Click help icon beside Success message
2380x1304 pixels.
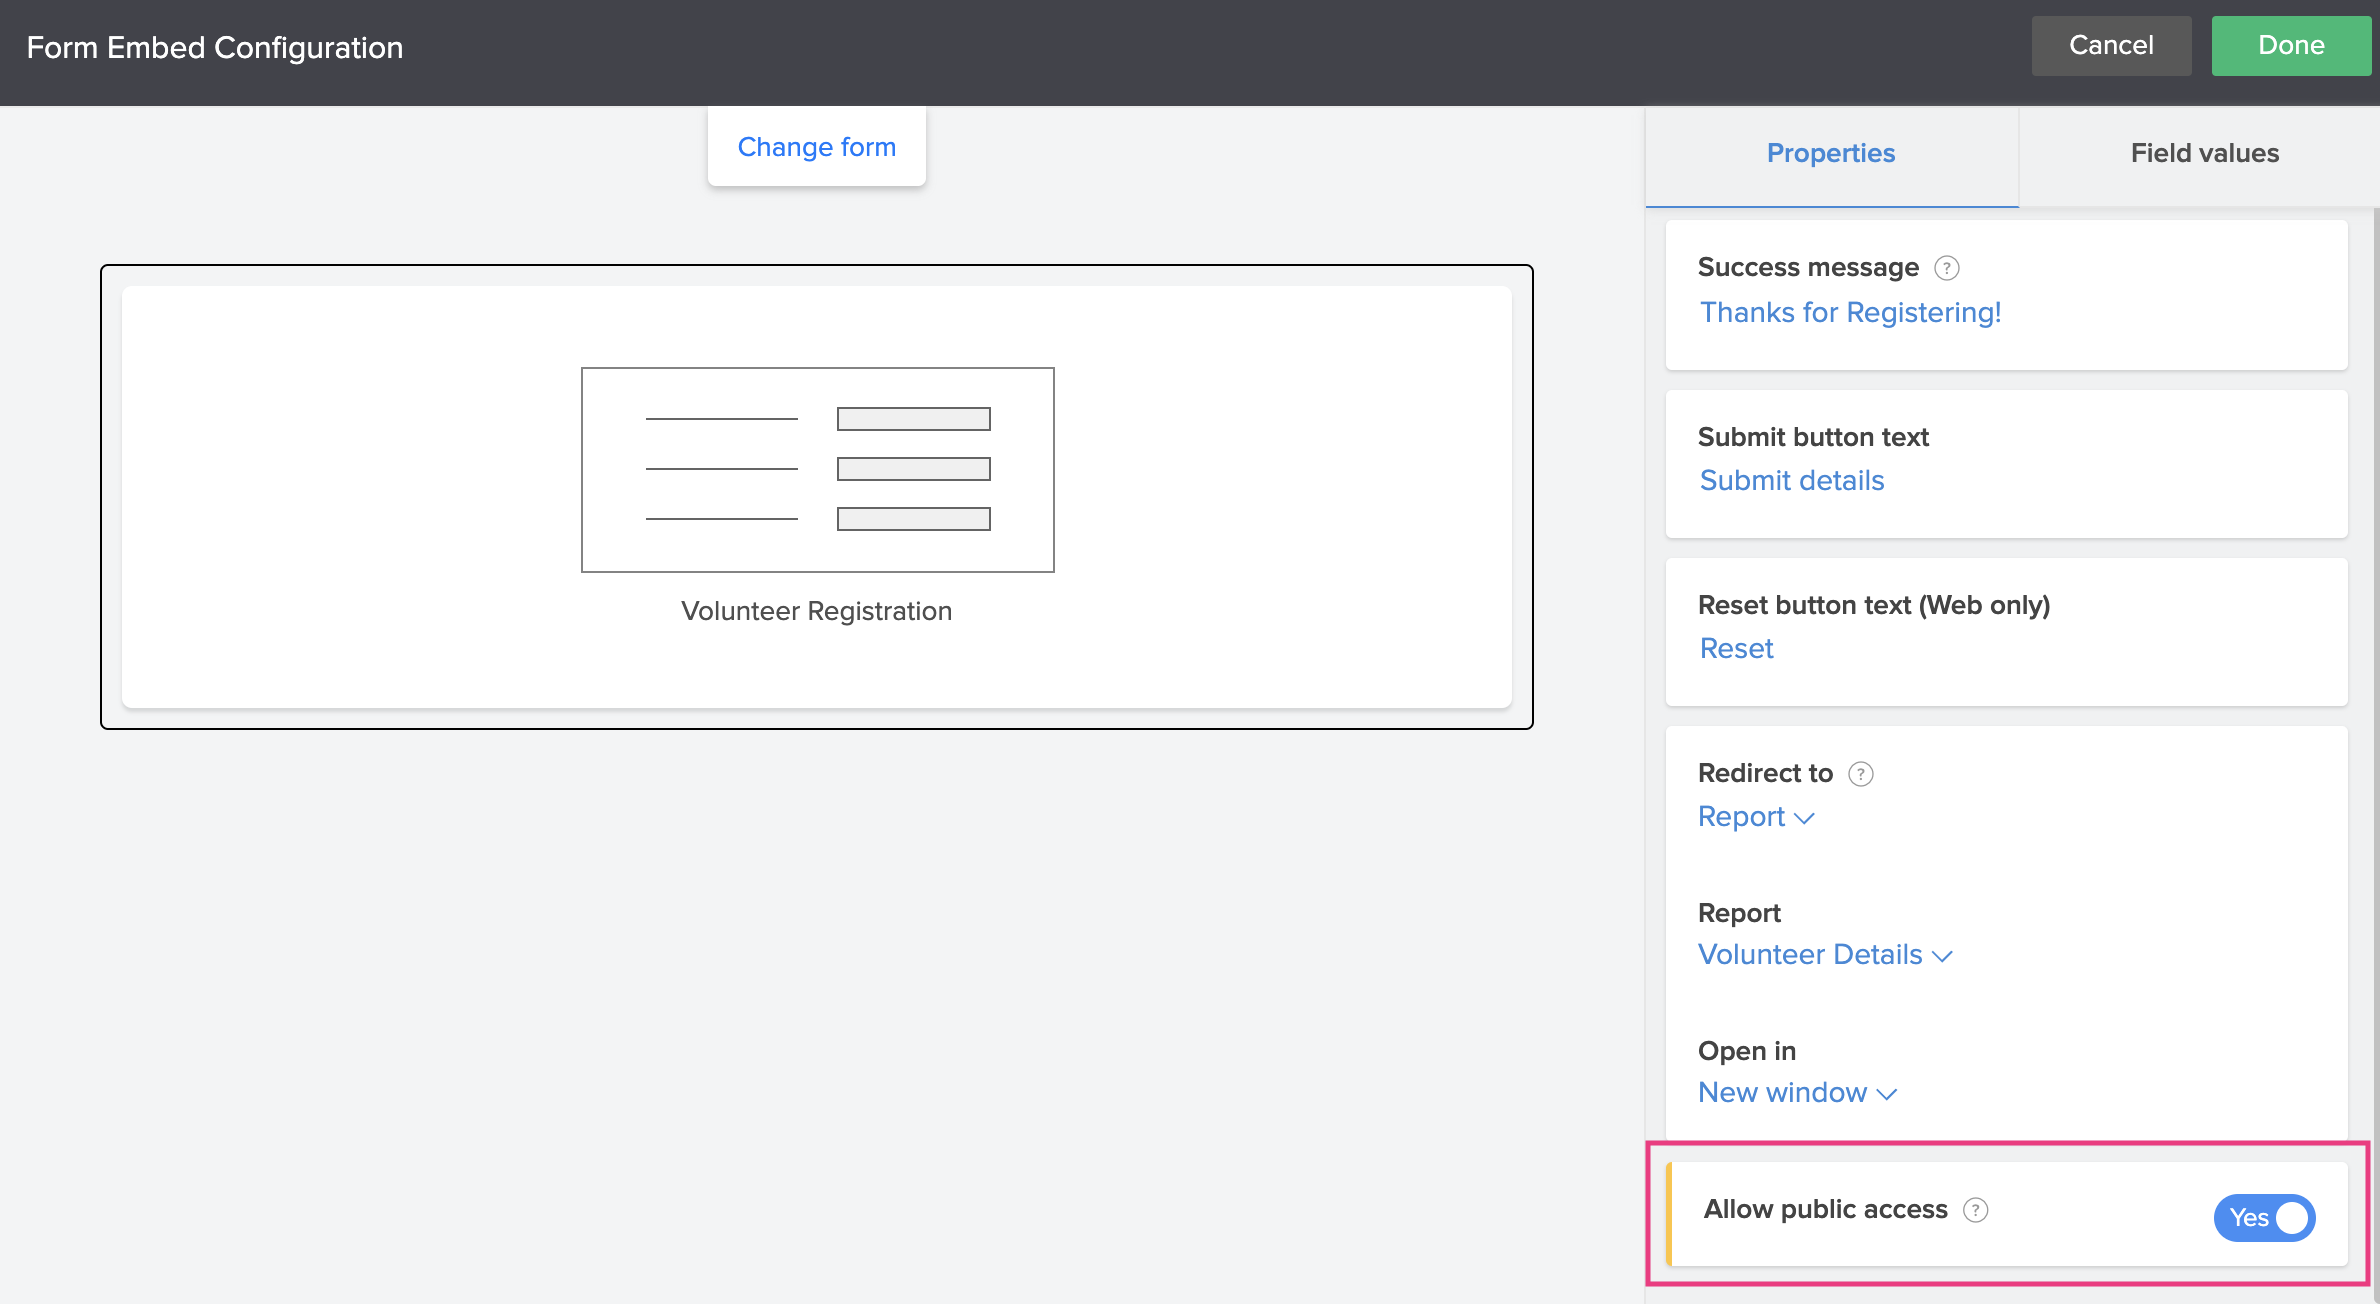(1946, 268)
